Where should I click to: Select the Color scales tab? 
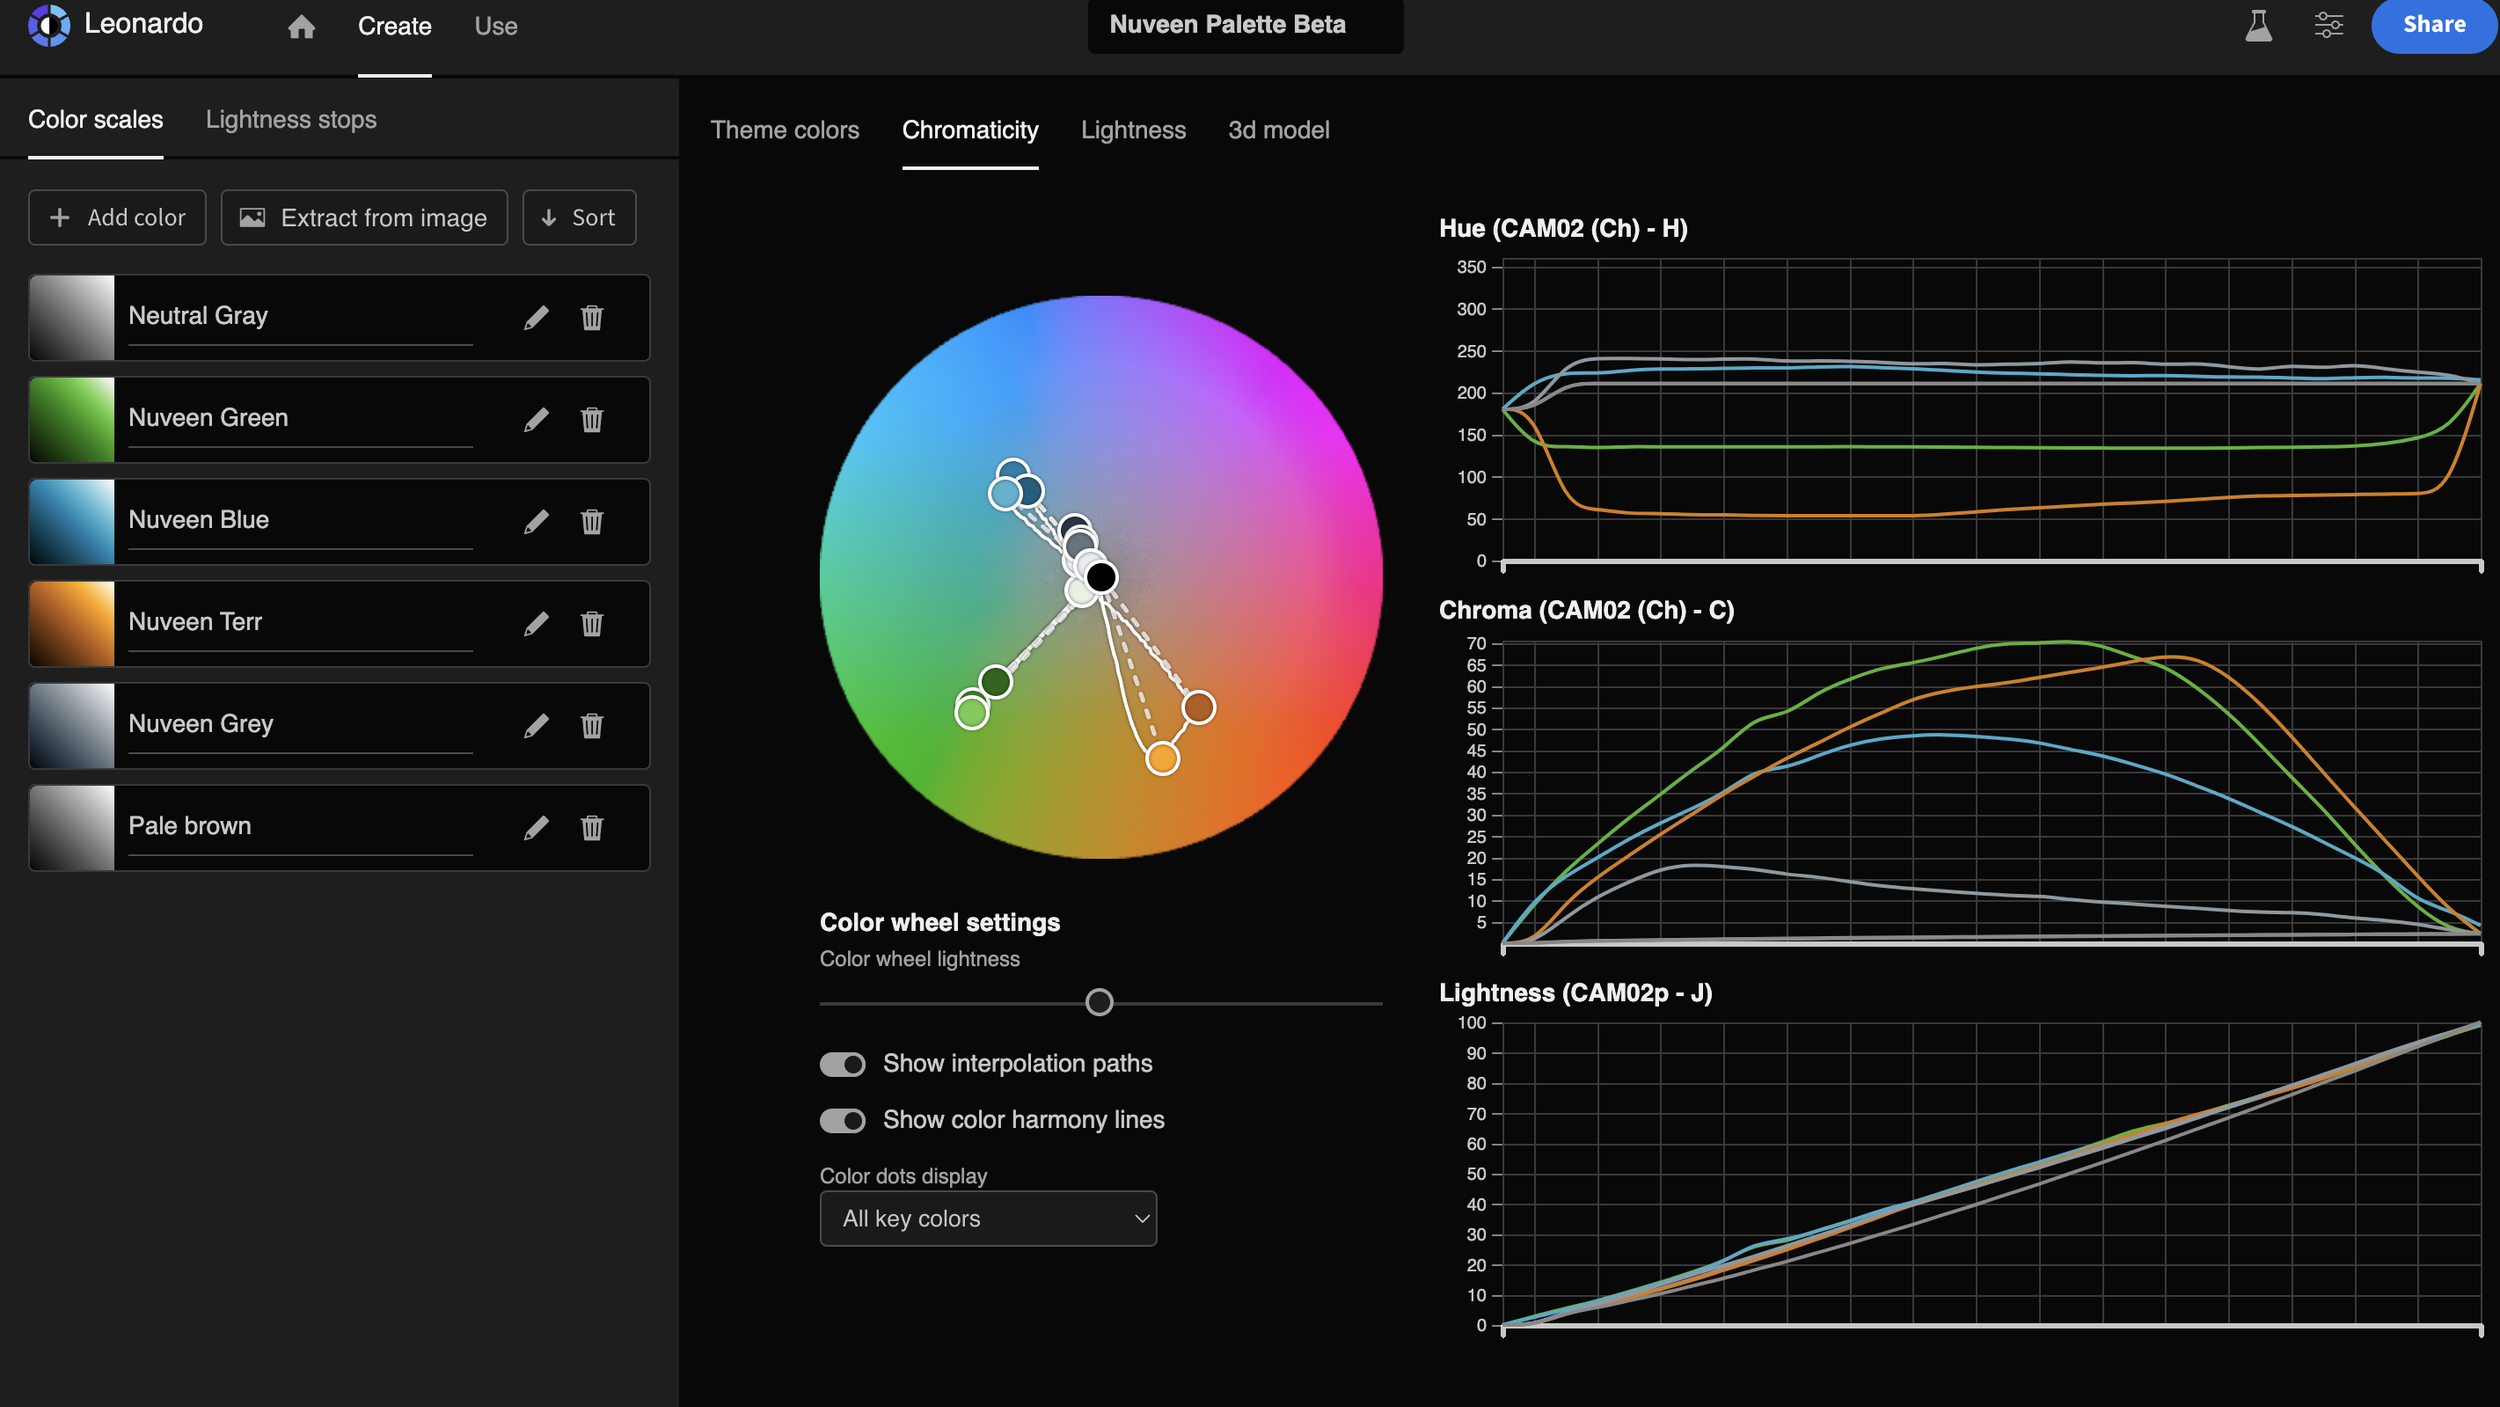coord(95,119)
